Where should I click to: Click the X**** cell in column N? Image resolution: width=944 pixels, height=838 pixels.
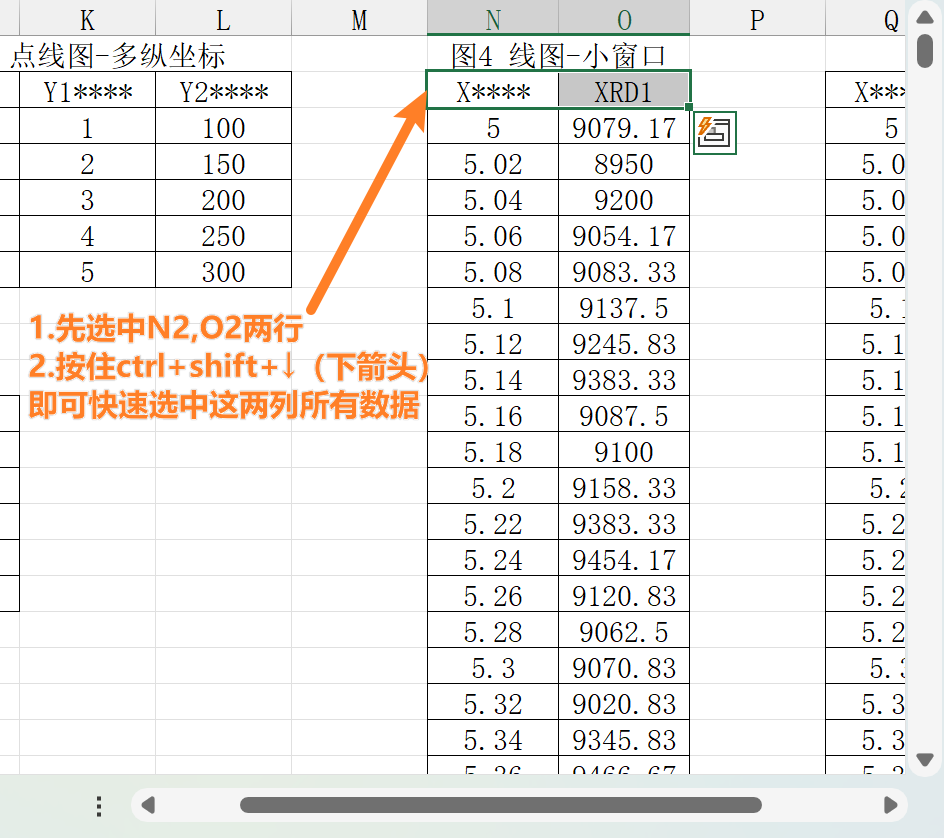click(x=493, y=91)
